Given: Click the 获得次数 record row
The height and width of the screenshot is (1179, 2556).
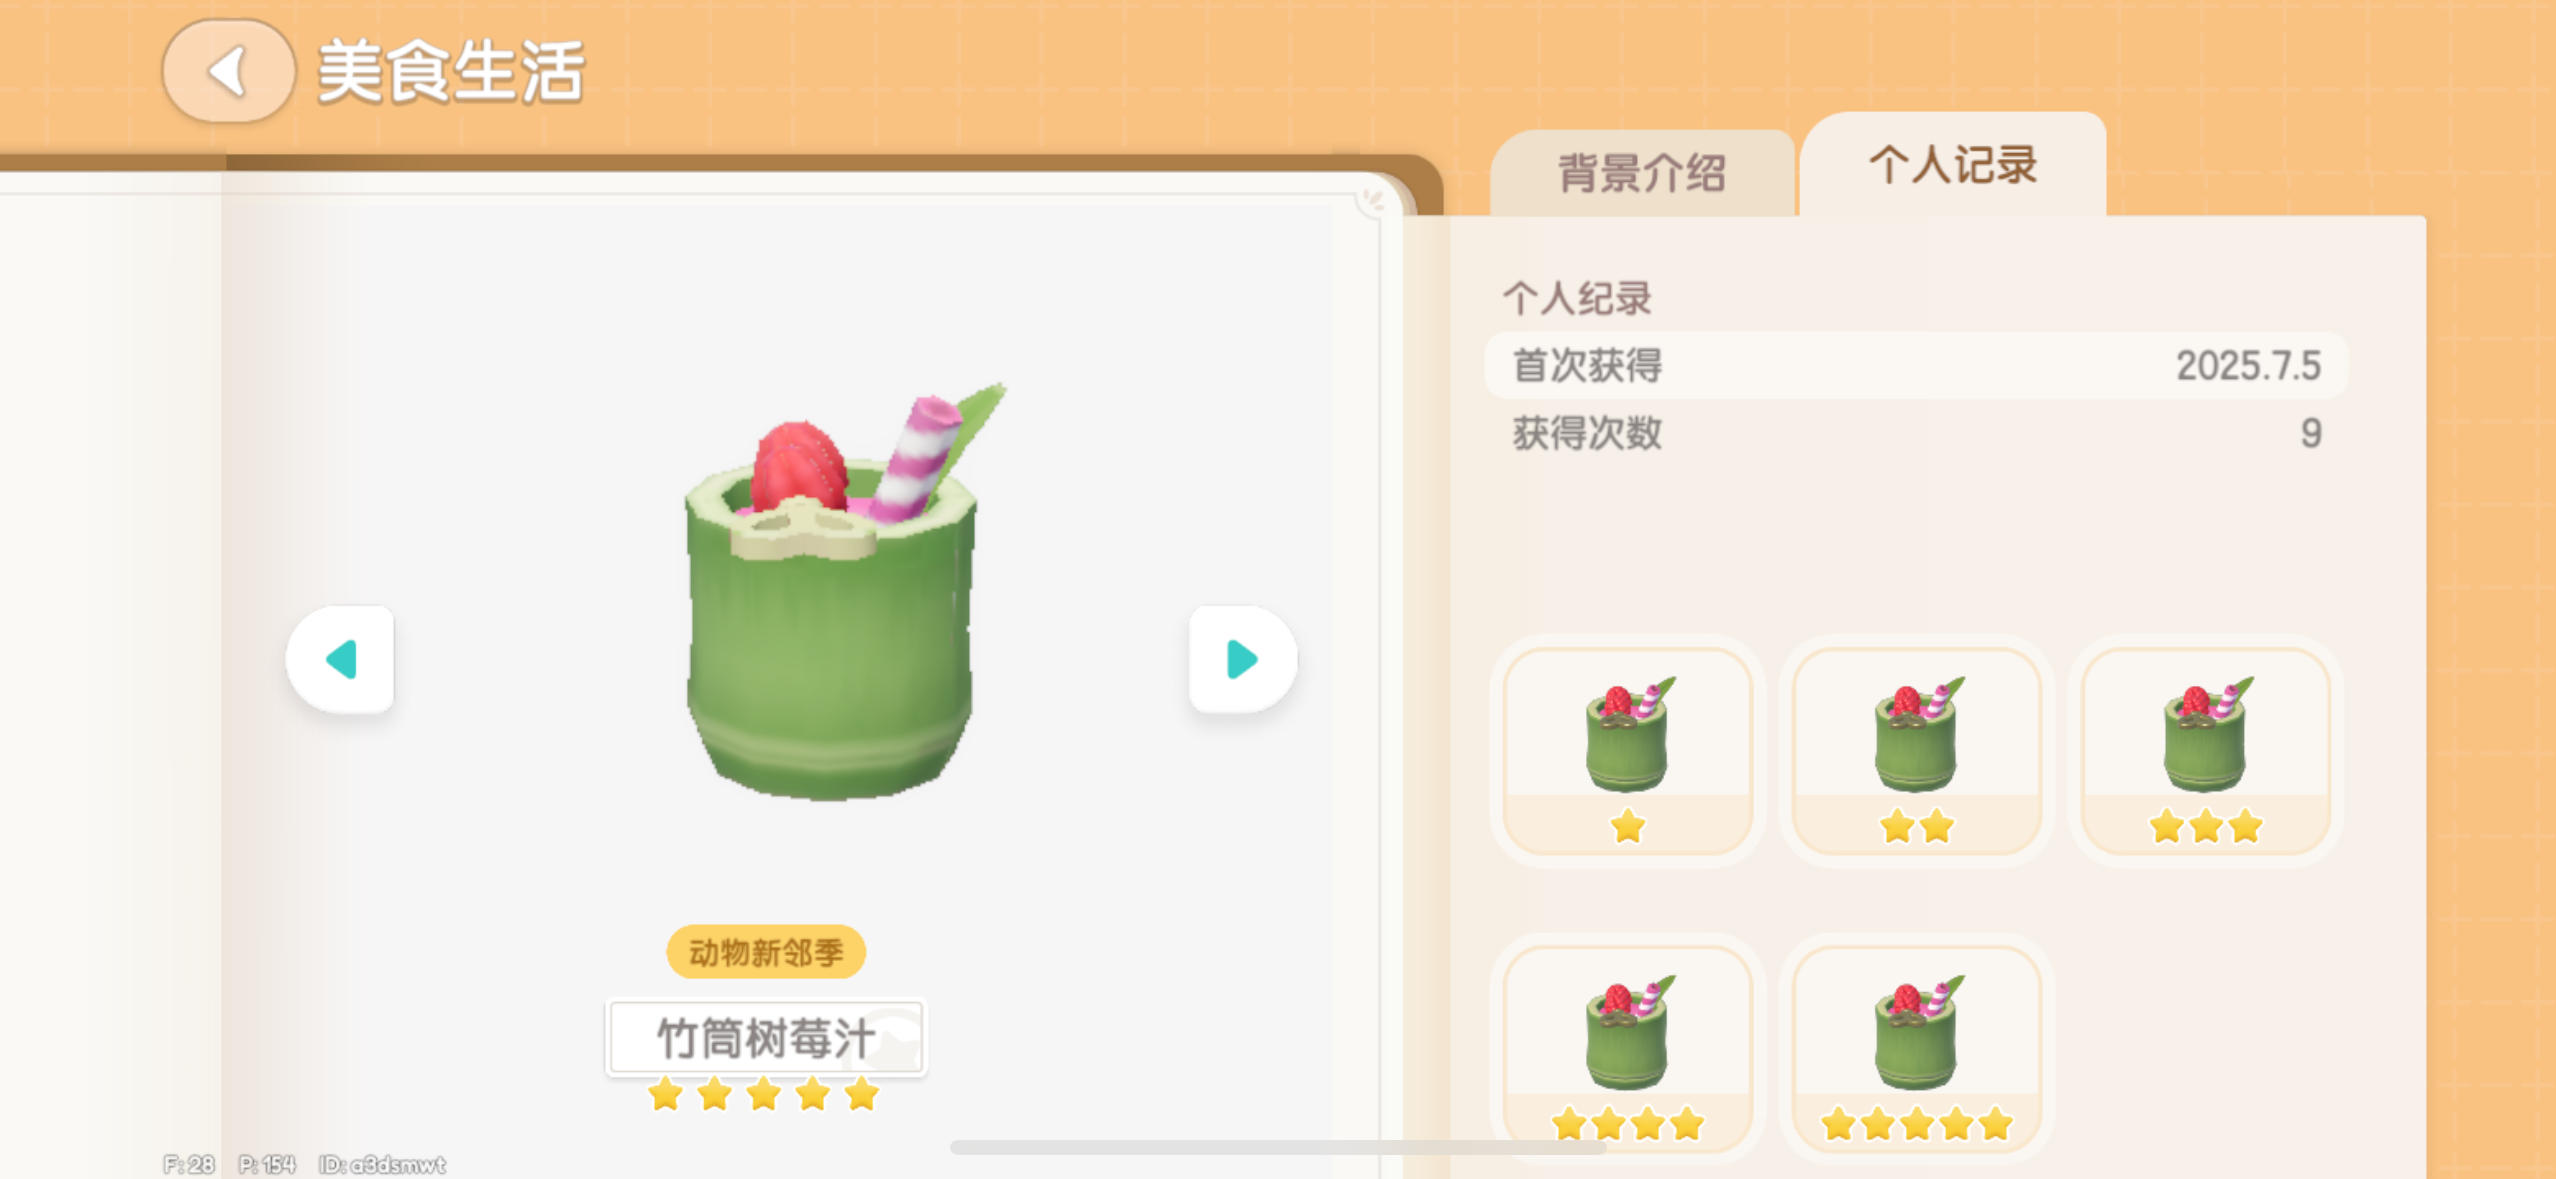Looking at the screenshot, I should tap(1916, 433).
